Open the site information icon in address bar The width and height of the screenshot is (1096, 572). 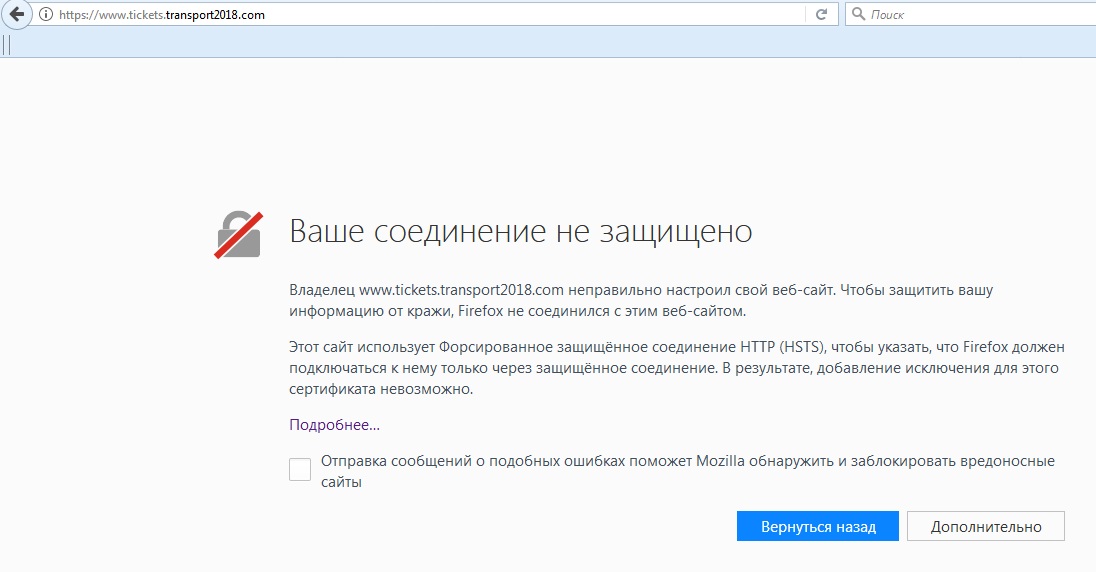point(45,15)
